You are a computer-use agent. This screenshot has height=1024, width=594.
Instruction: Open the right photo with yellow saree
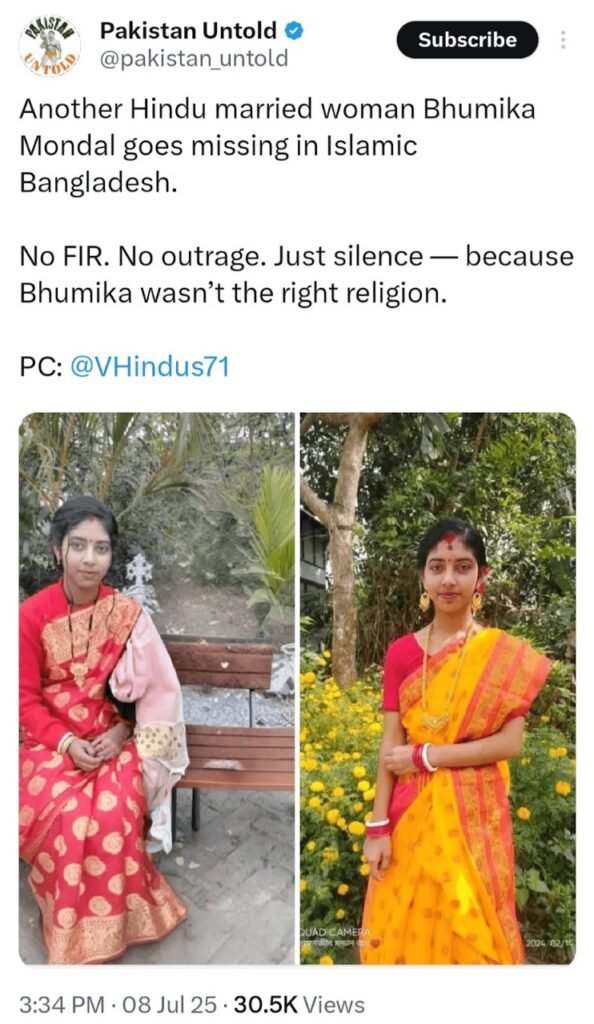pos(438,688)
